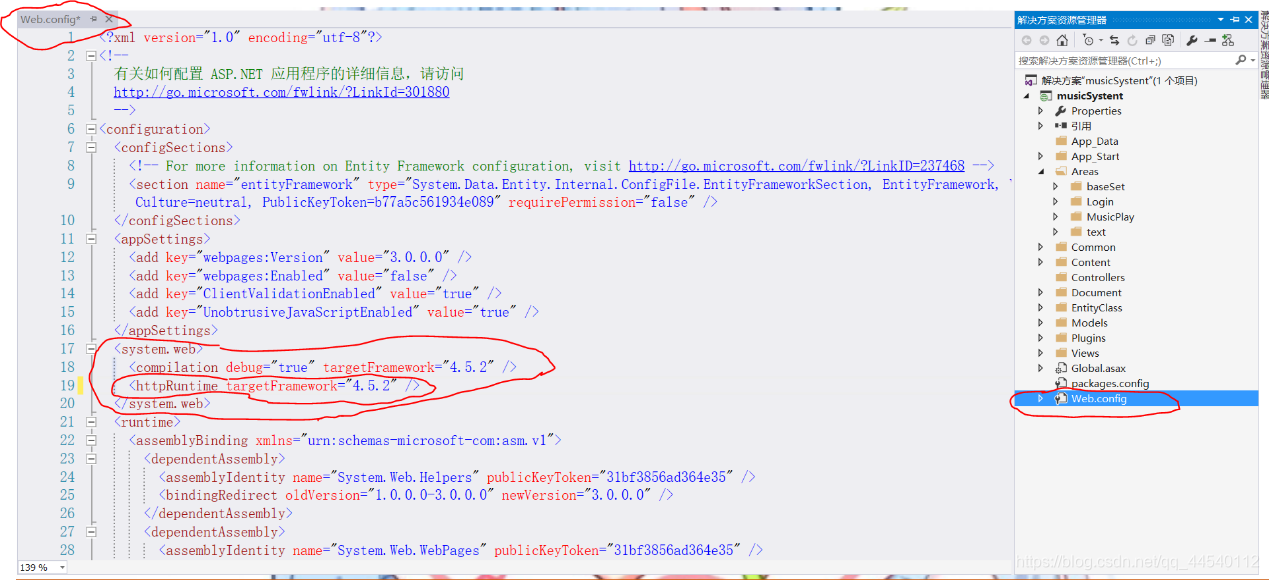
Task: Select the 引用 references node
Action: click(x=1081, y=126)
